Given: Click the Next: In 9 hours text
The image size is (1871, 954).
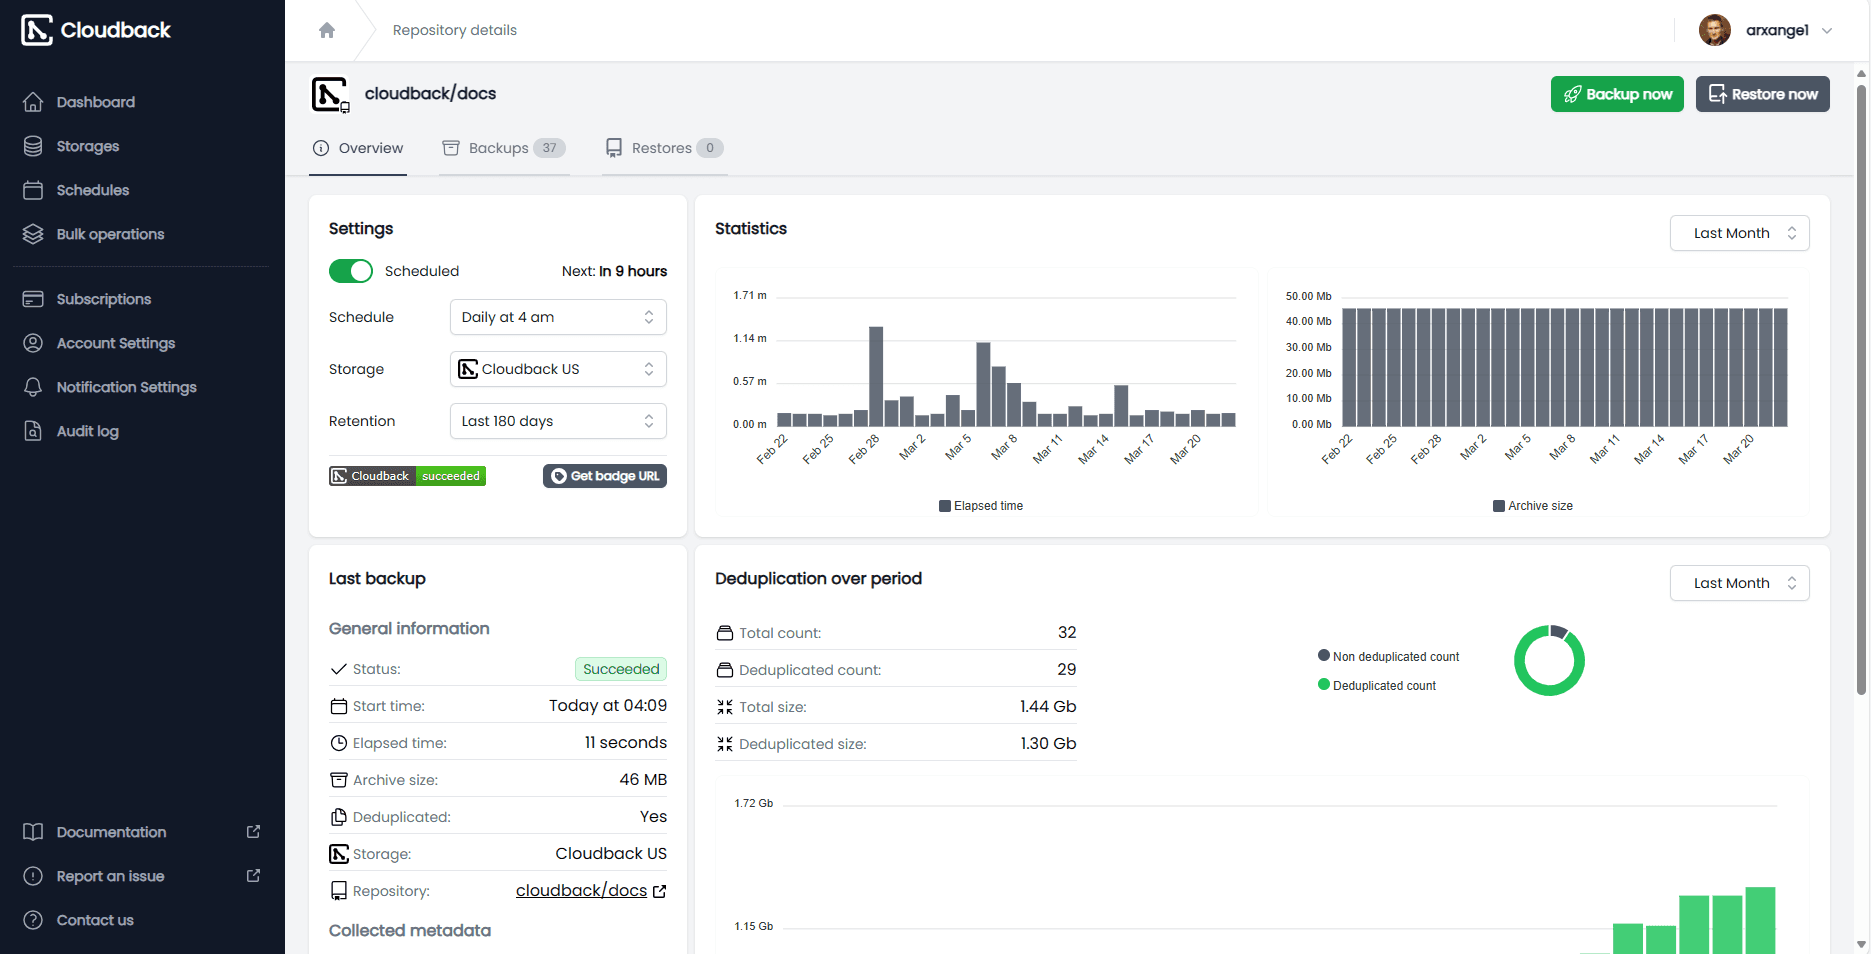Looking at the screenshot, I should (614, 271).
